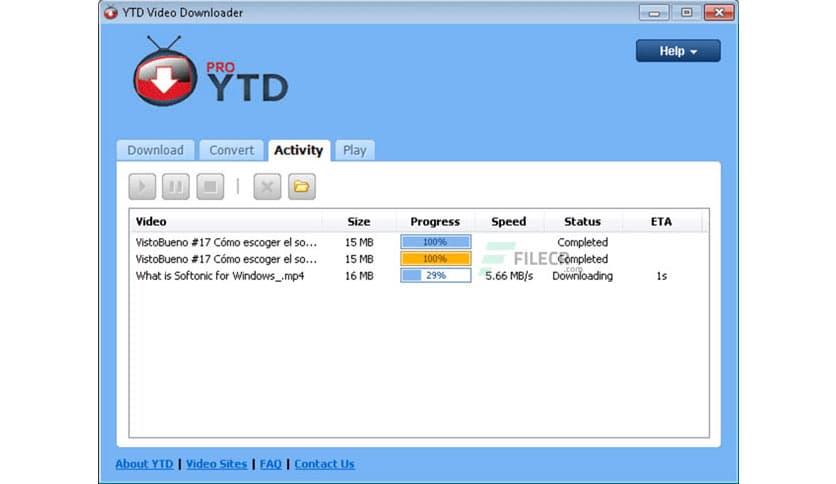Screen dimensions: 836x484
Task: Open the download folder icon
Action: point(302,187)
